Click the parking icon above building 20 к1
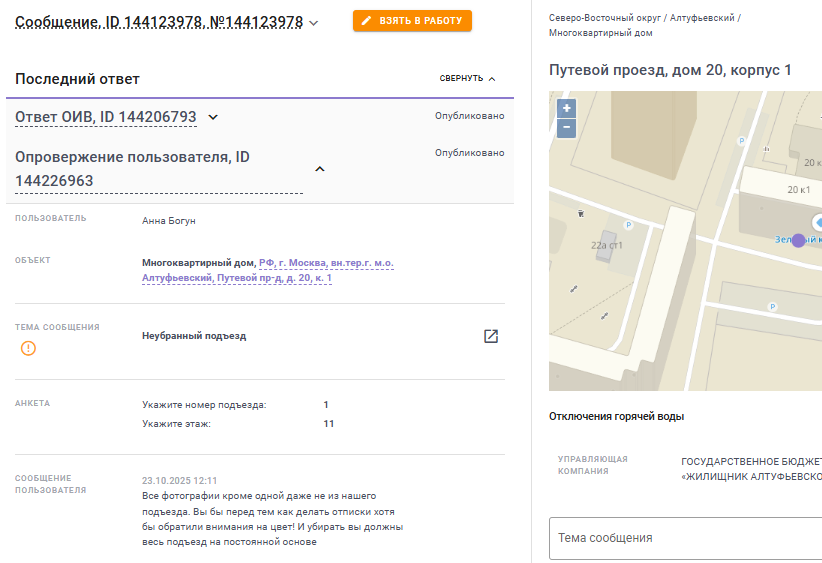The image size is (822, 563). (741, 141)
